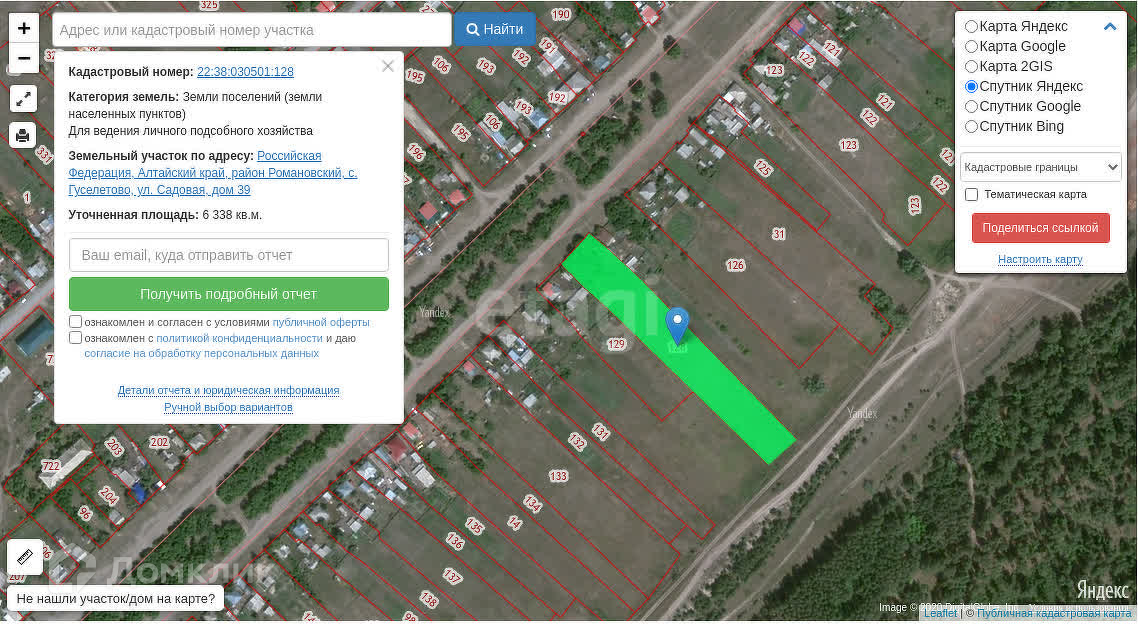This screenshot has width=1138, height=628.
Task: Open cadastral number 22:38:030501:128 link
Action: pyautogui.click(x=245, y=72)
